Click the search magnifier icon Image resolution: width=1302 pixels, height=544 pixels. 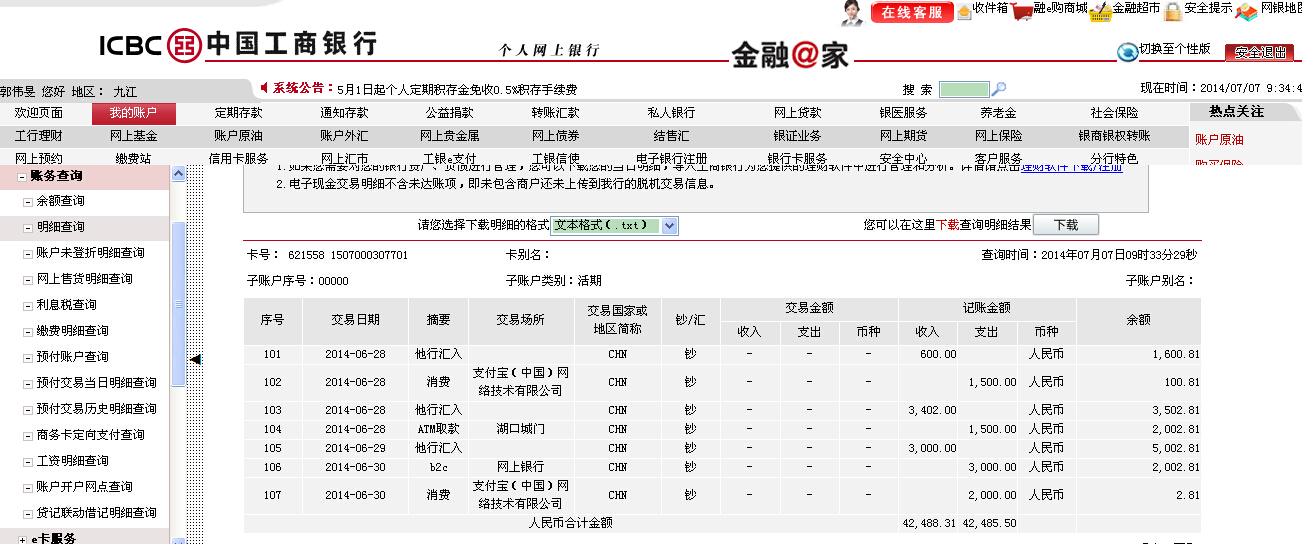click(x=999, y=89)
